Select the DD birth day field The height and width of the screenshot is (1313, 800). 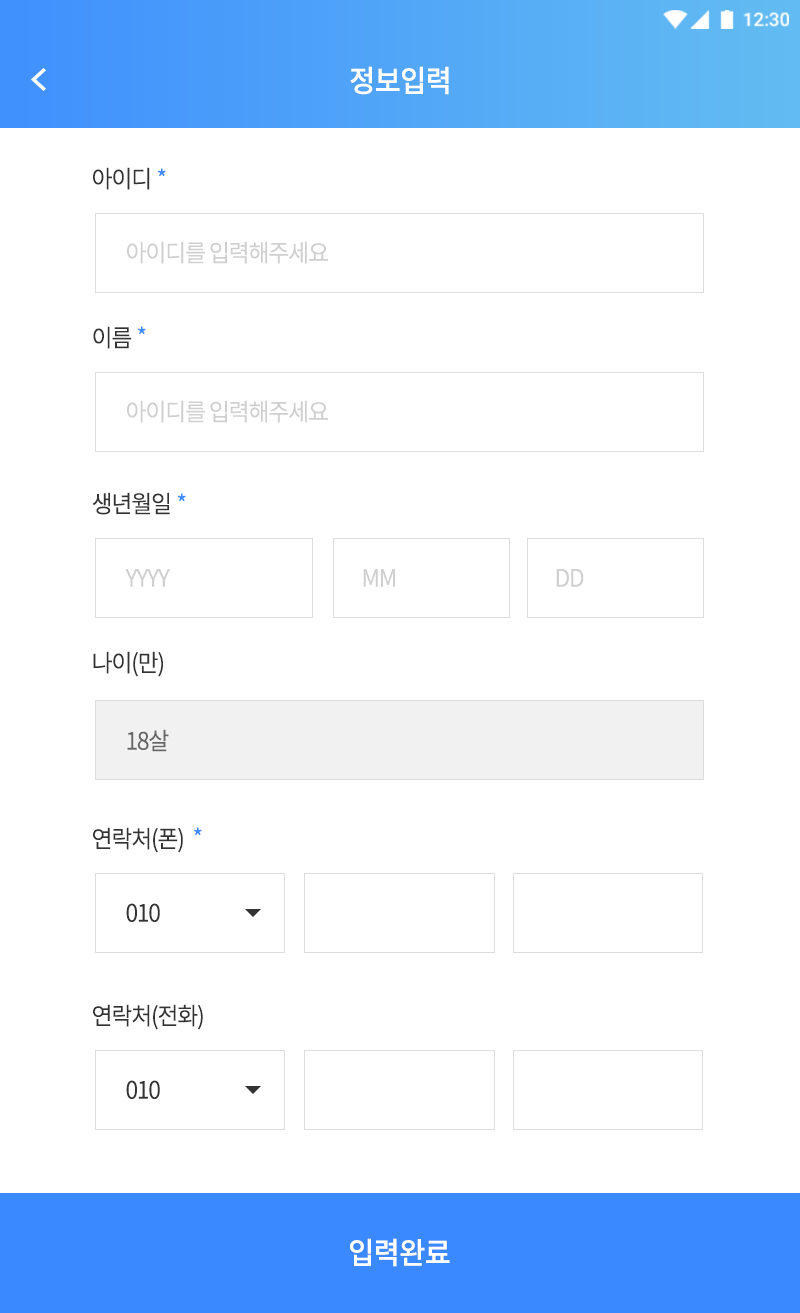615,578
